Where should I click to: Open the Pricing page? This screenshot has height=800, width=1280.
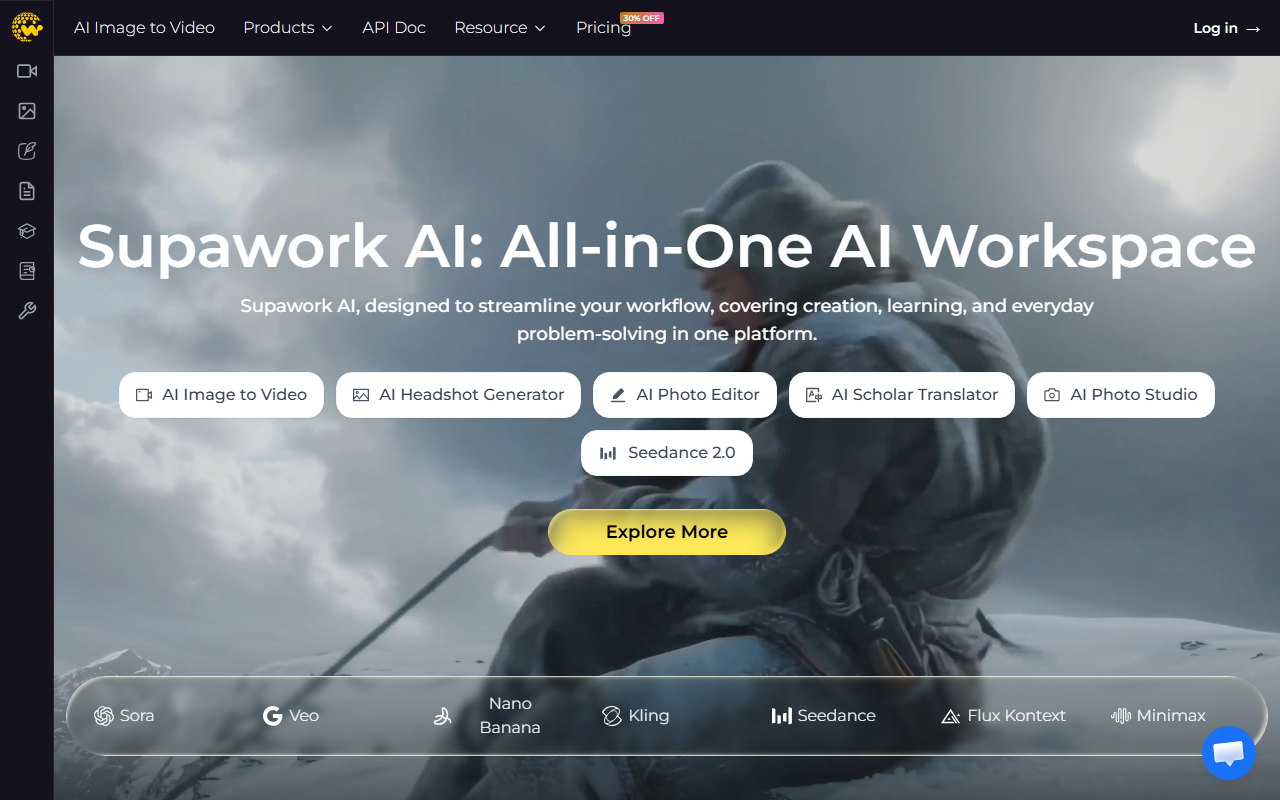click(603, 28)
